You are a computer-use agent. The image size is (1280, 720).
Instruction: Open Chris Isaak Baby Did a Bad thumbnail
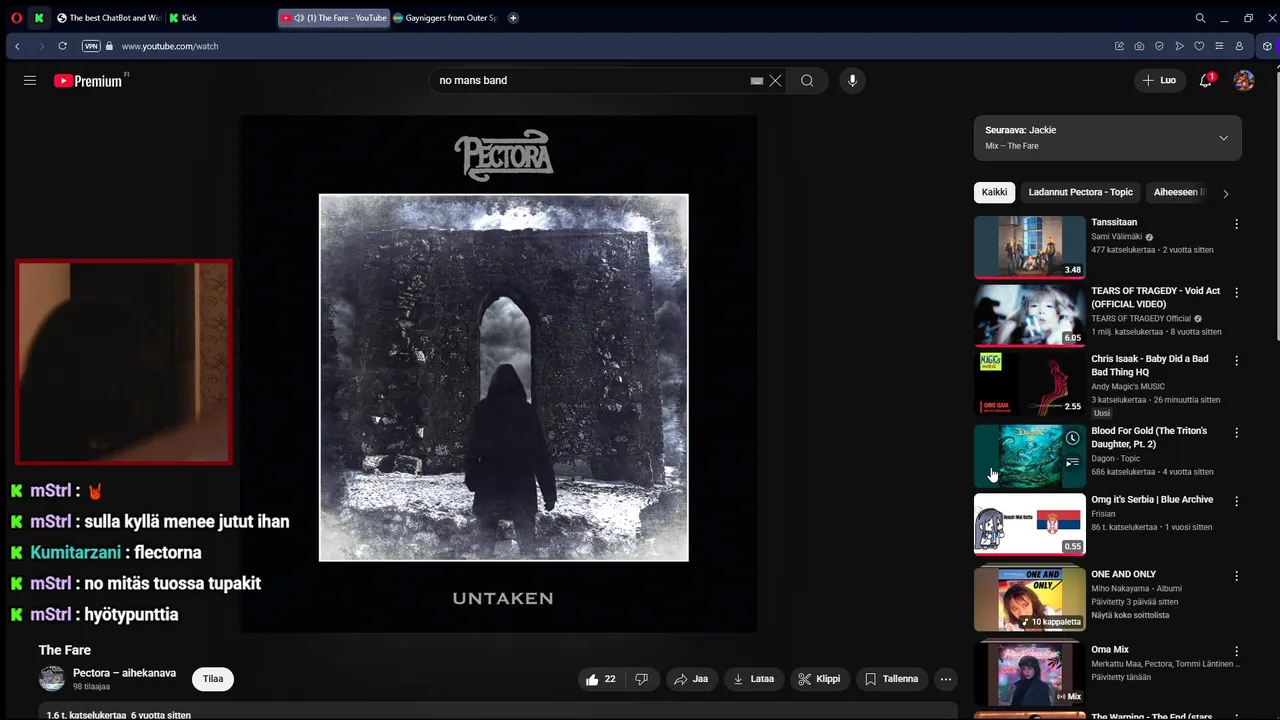pyautogui.click(x=1030, y=383)
